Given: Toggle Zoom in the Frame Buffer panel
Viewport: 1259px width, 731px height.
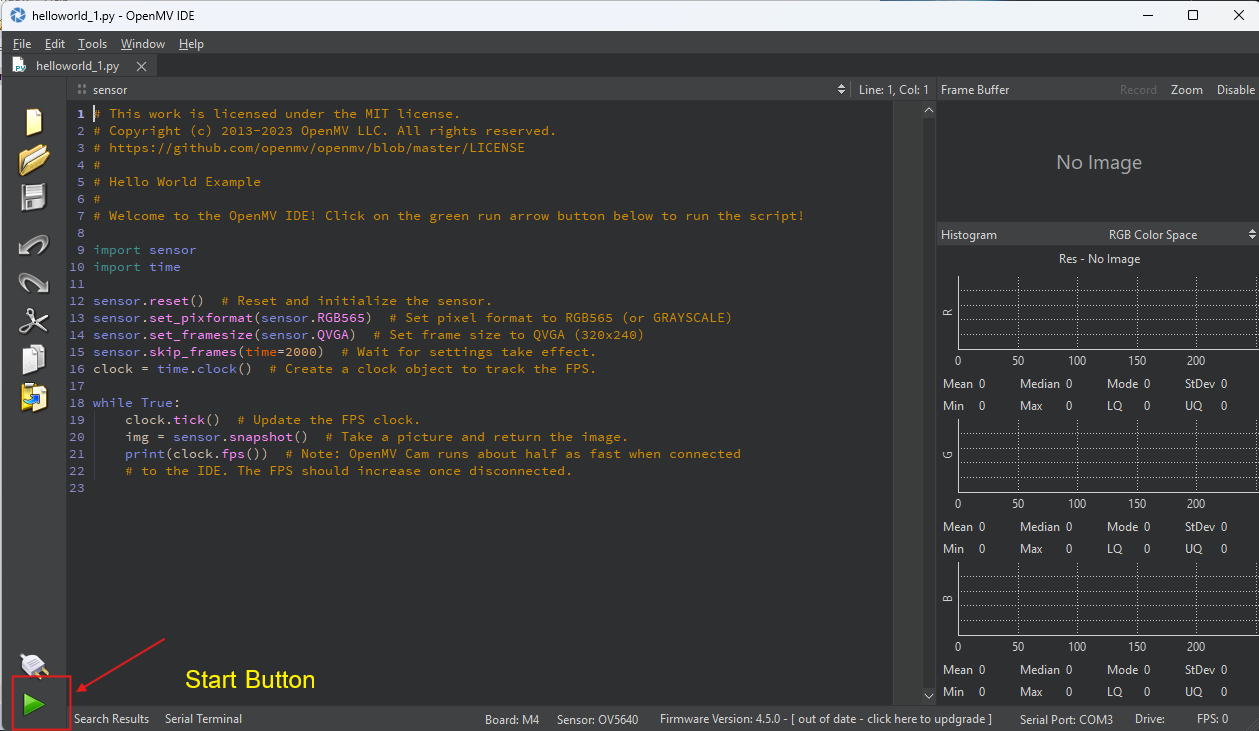Looking at the screenshot, I should click(x=1186, y=90).
